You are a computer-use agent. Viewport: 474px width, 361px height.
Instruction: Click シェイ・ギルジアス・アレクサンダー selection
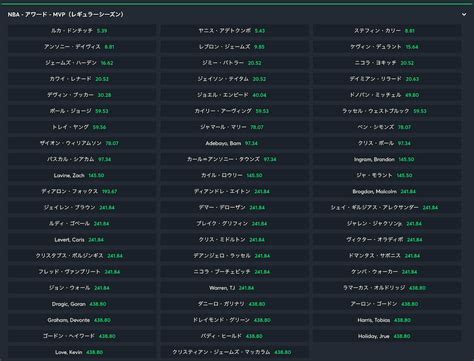[387, 207]
